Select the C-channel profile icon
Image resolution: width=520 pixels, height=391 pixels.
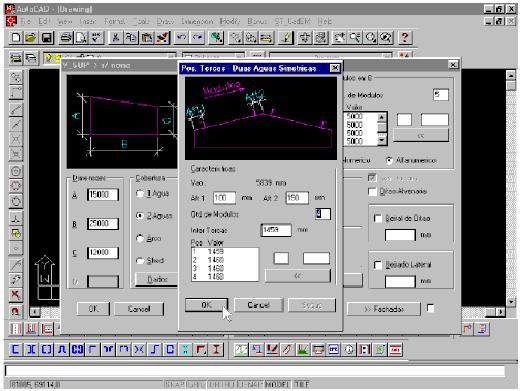(x=15, y=349)
